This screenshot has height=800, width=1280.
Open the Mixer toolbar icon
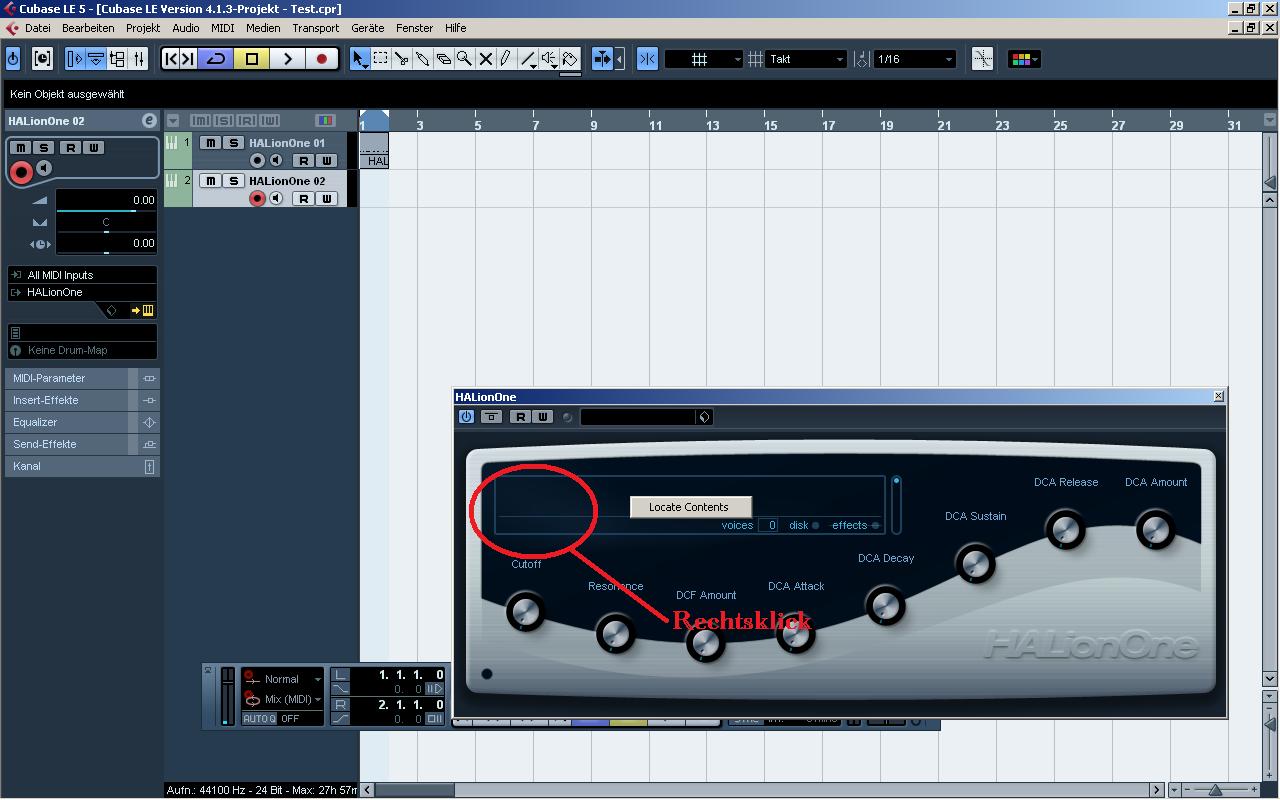click(x=139, y=59)
